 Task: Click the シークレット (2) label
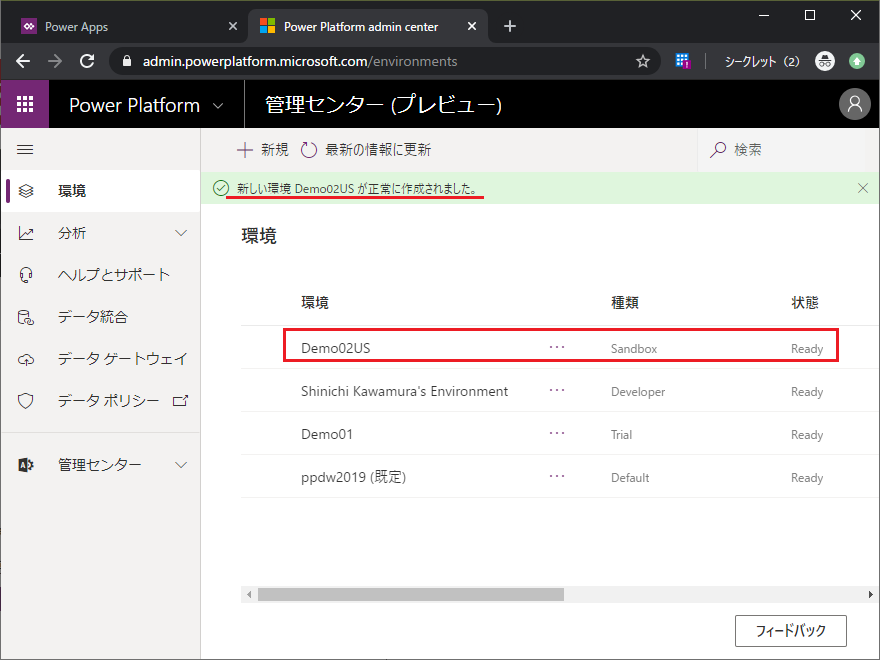point(762,61)
